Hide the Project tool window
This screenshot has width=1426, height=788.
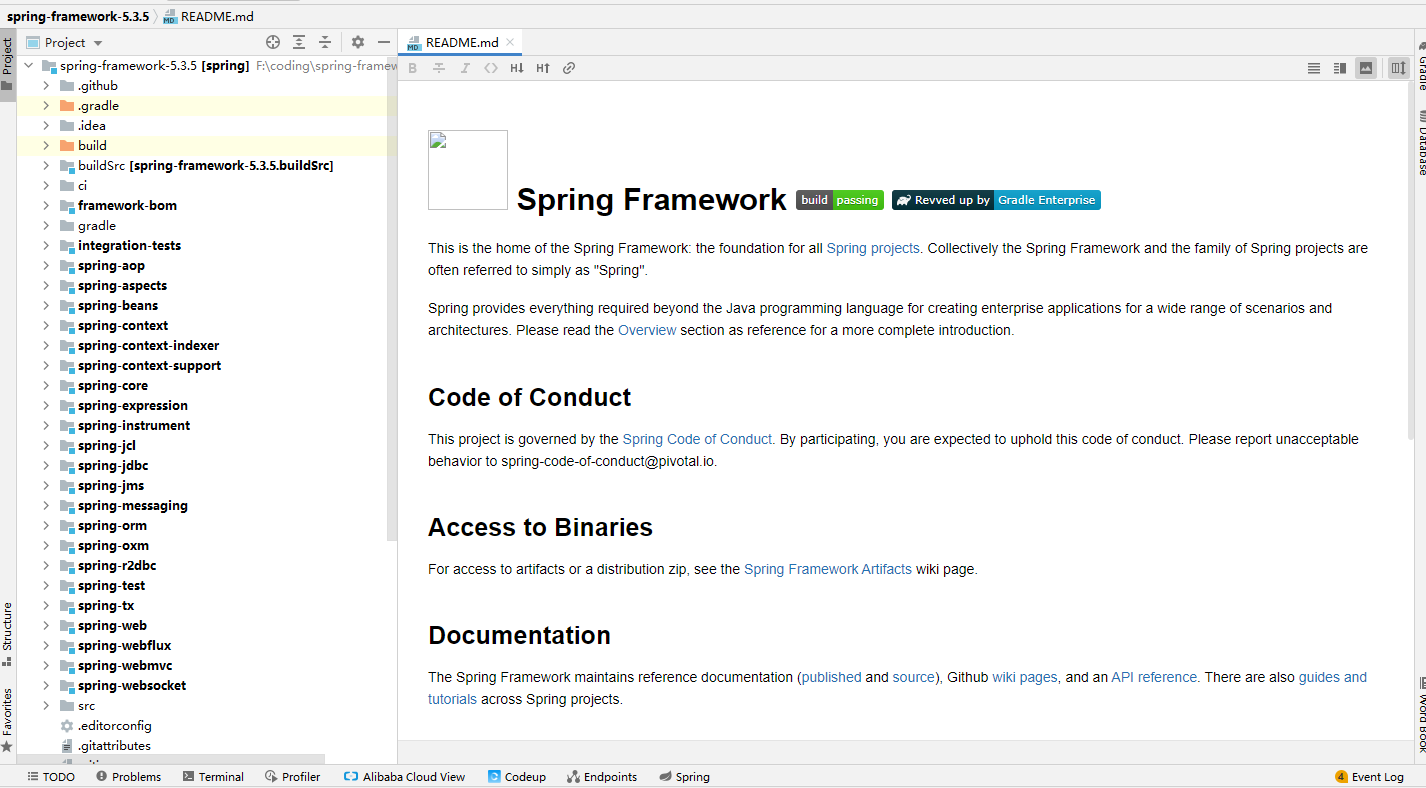coord(384,42)
